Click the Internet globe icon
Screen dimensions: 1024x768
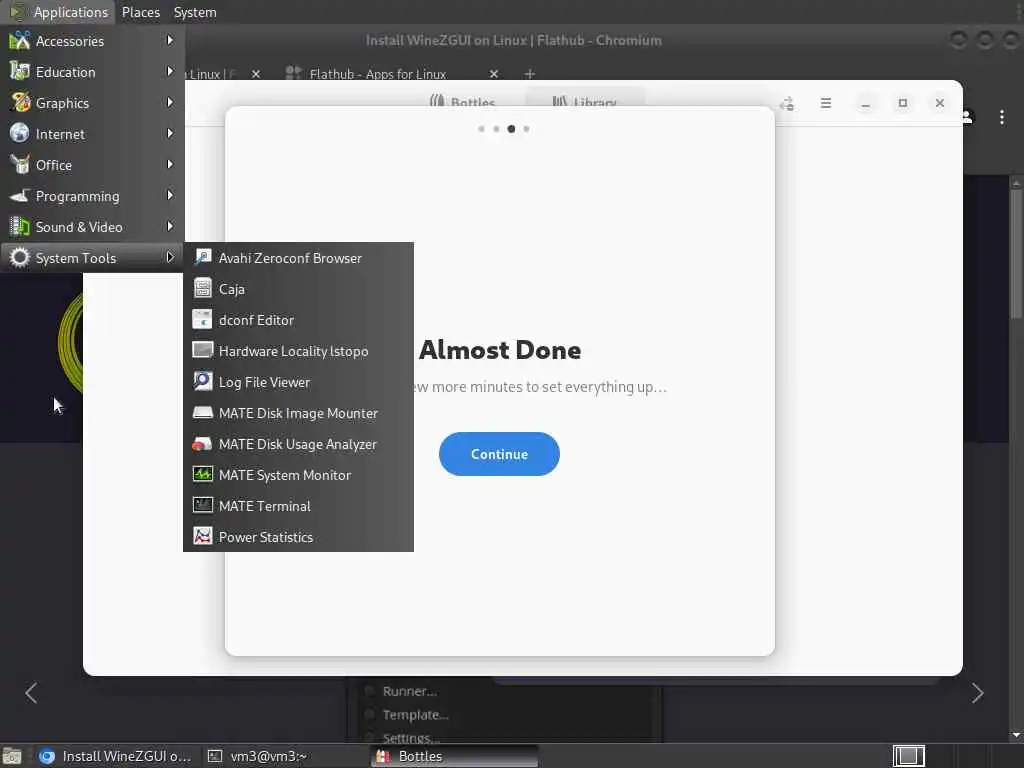coord(20,133)
